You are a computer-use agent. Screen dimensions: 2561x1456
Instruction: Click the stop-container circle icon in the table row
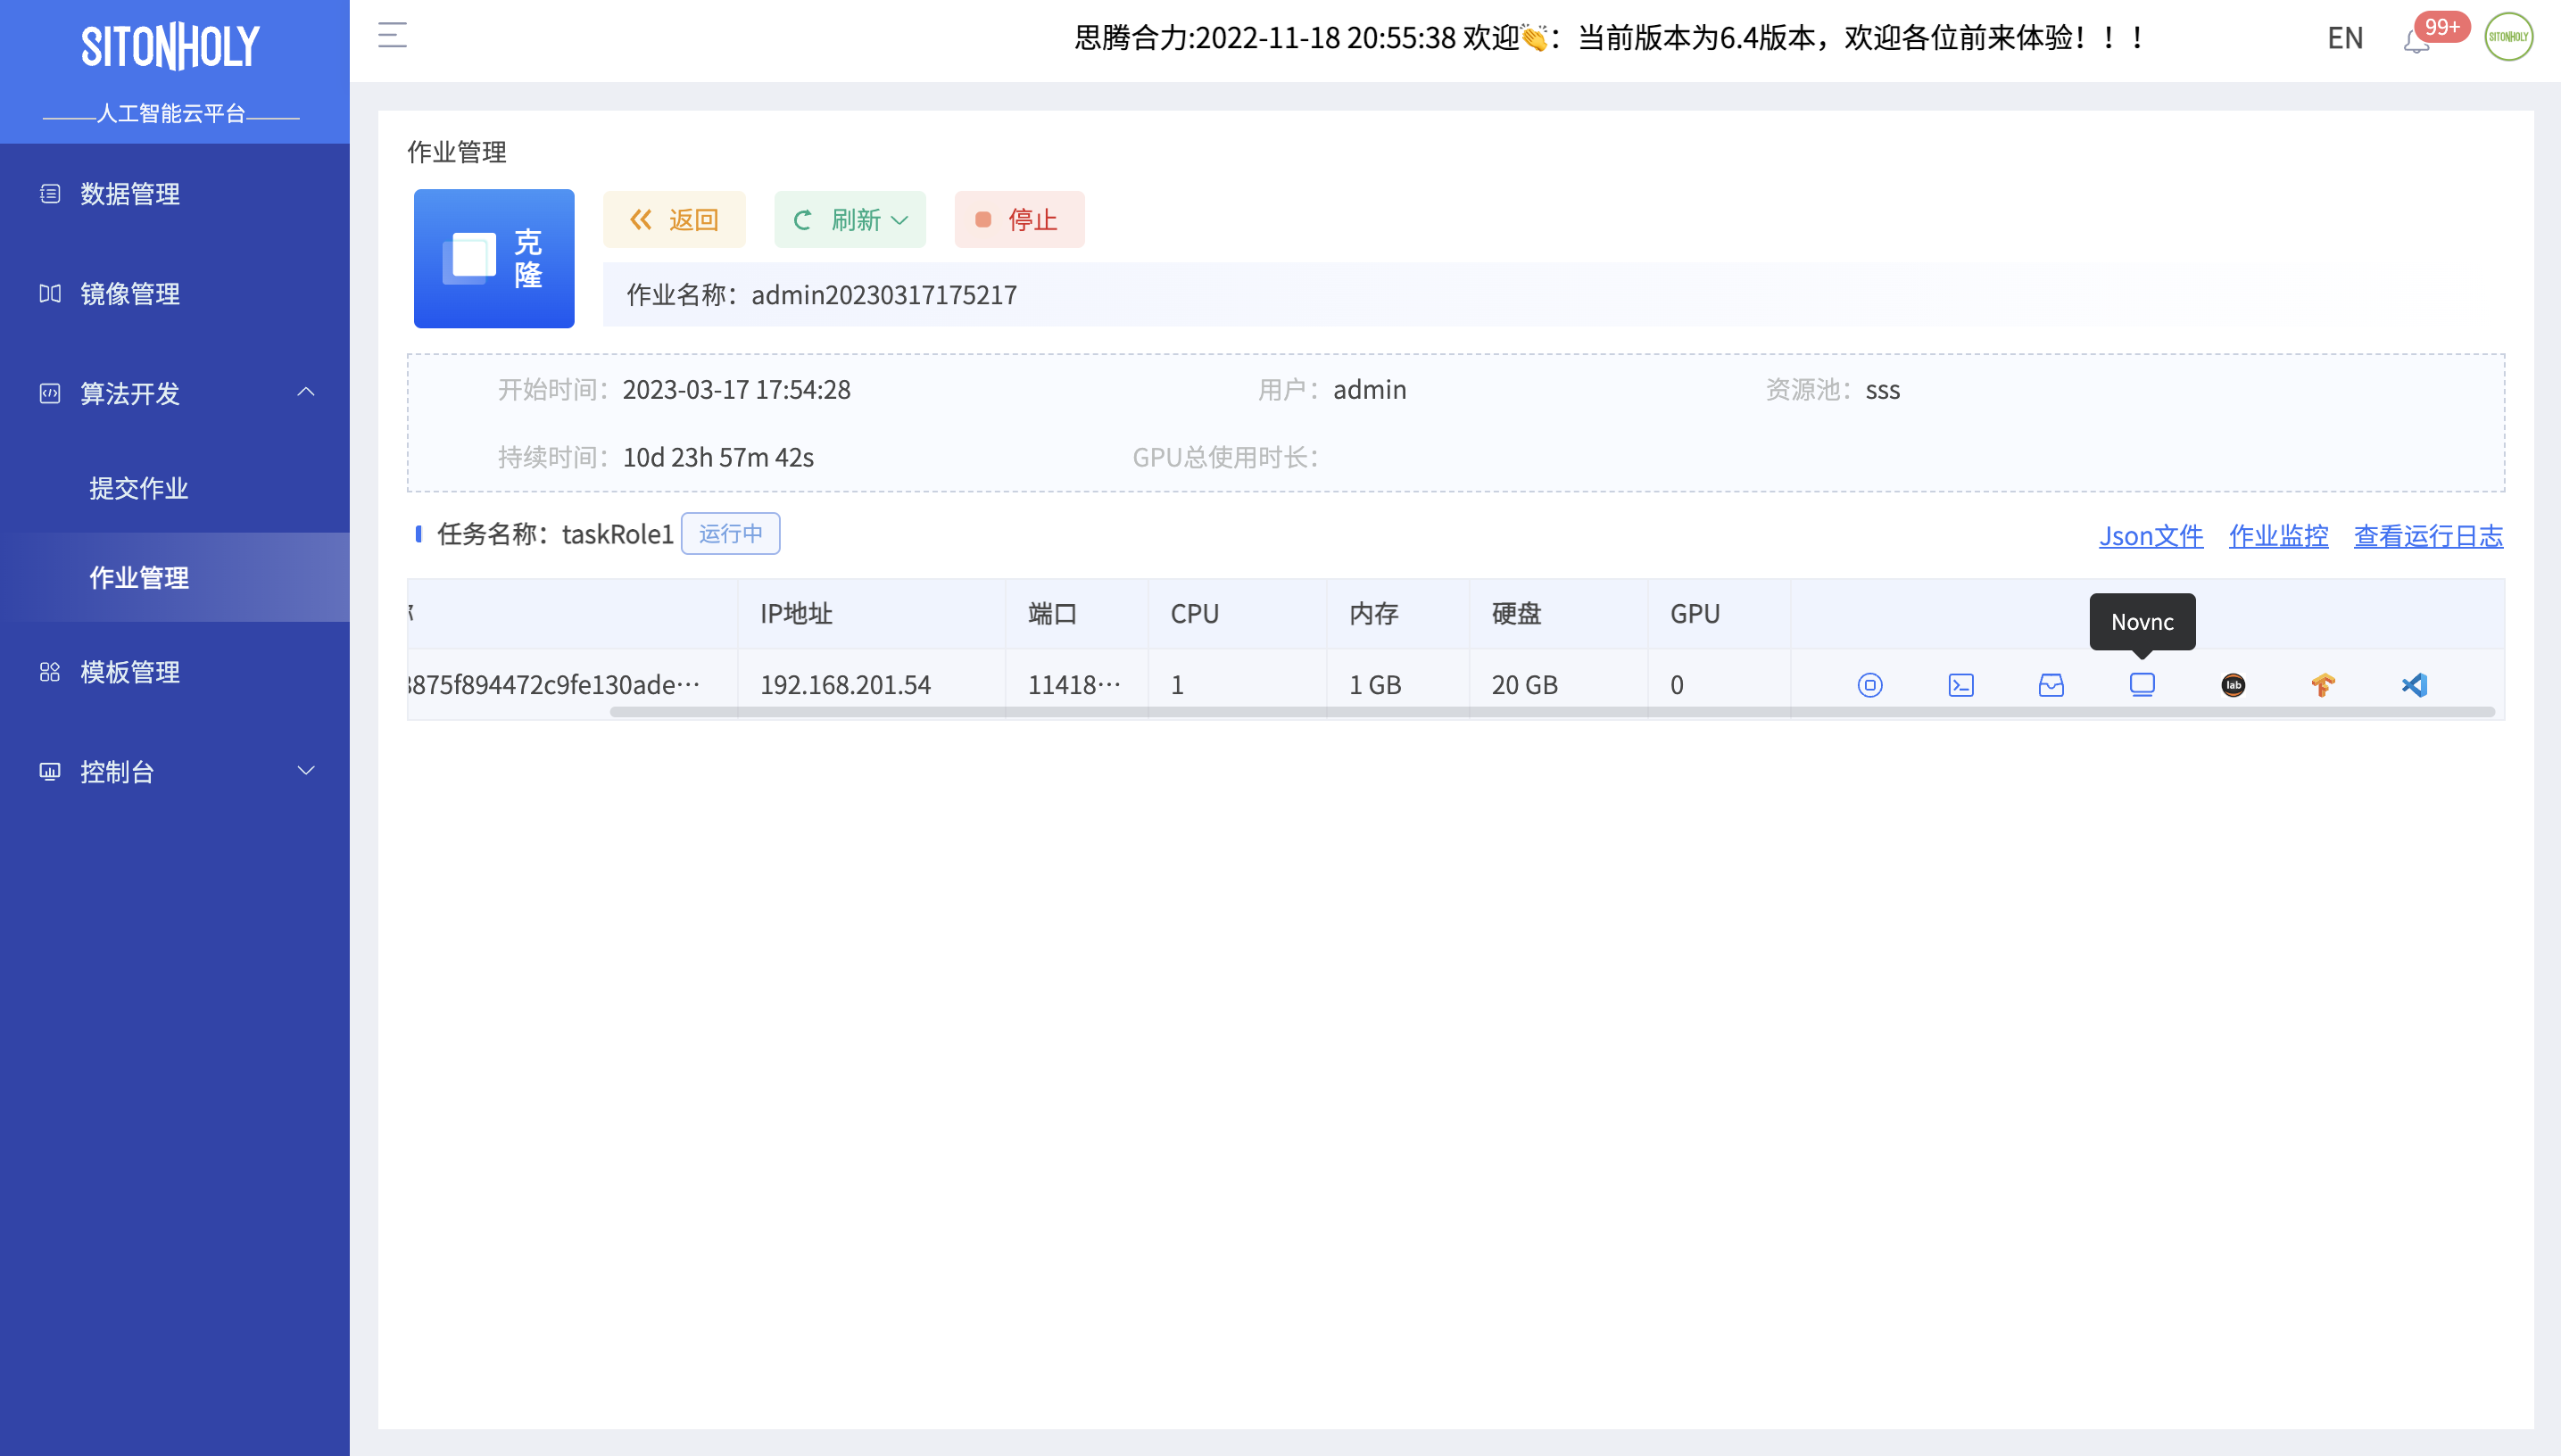tap(1869, 685)
